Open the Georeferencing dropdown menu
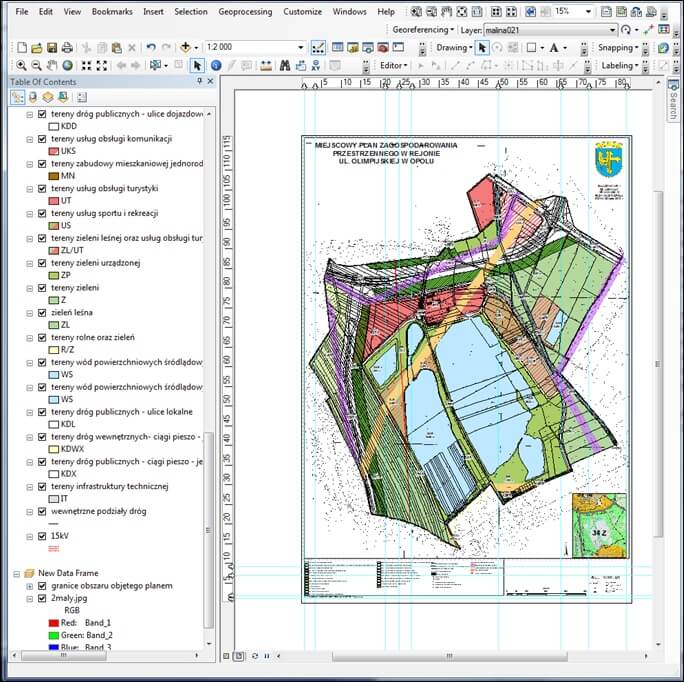The height and width of the screenshot is (682, 684). pos(423,30)
